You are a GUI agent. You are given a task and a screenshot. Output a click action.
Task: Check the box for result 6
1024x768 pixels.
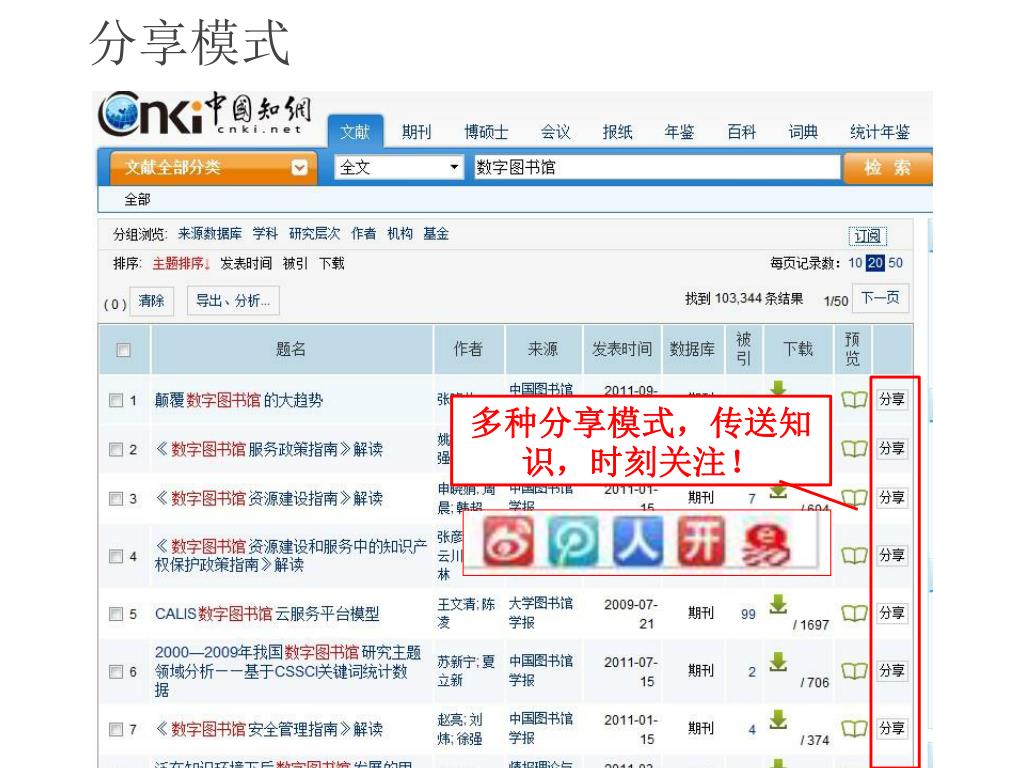point(116,671)
